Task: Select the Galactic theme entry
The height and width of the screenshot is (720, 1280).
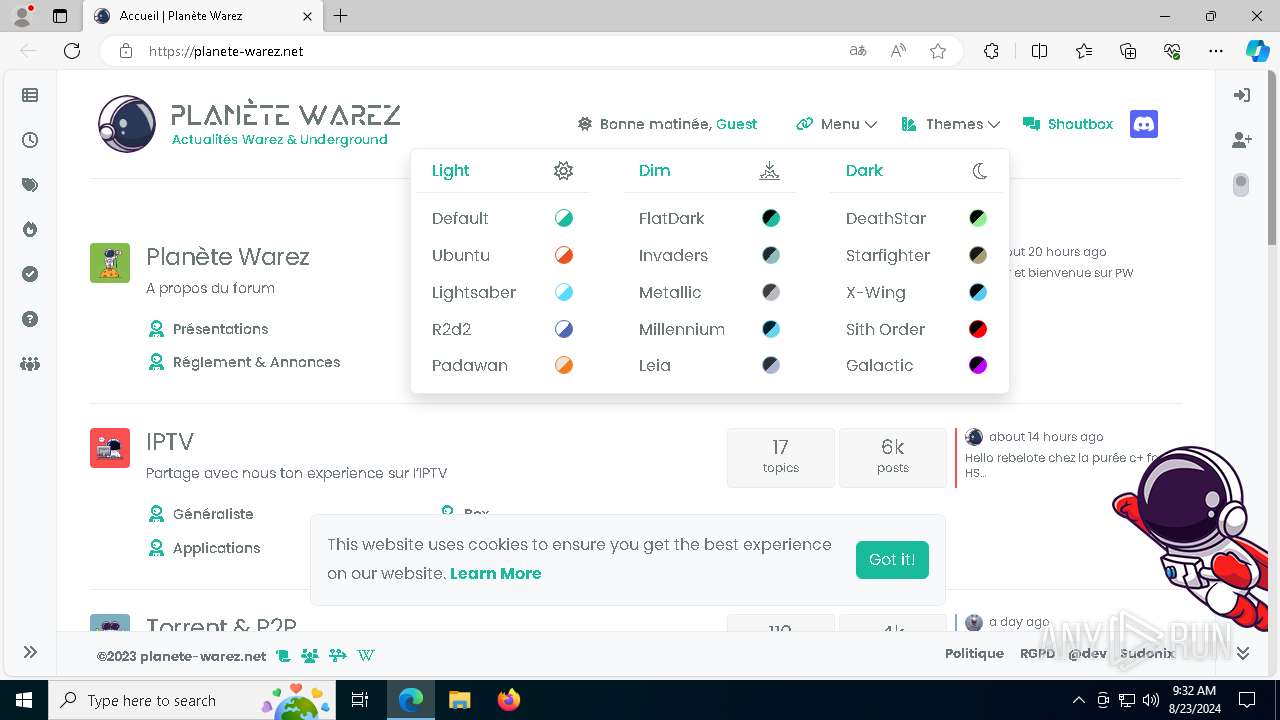Action: 916,365
